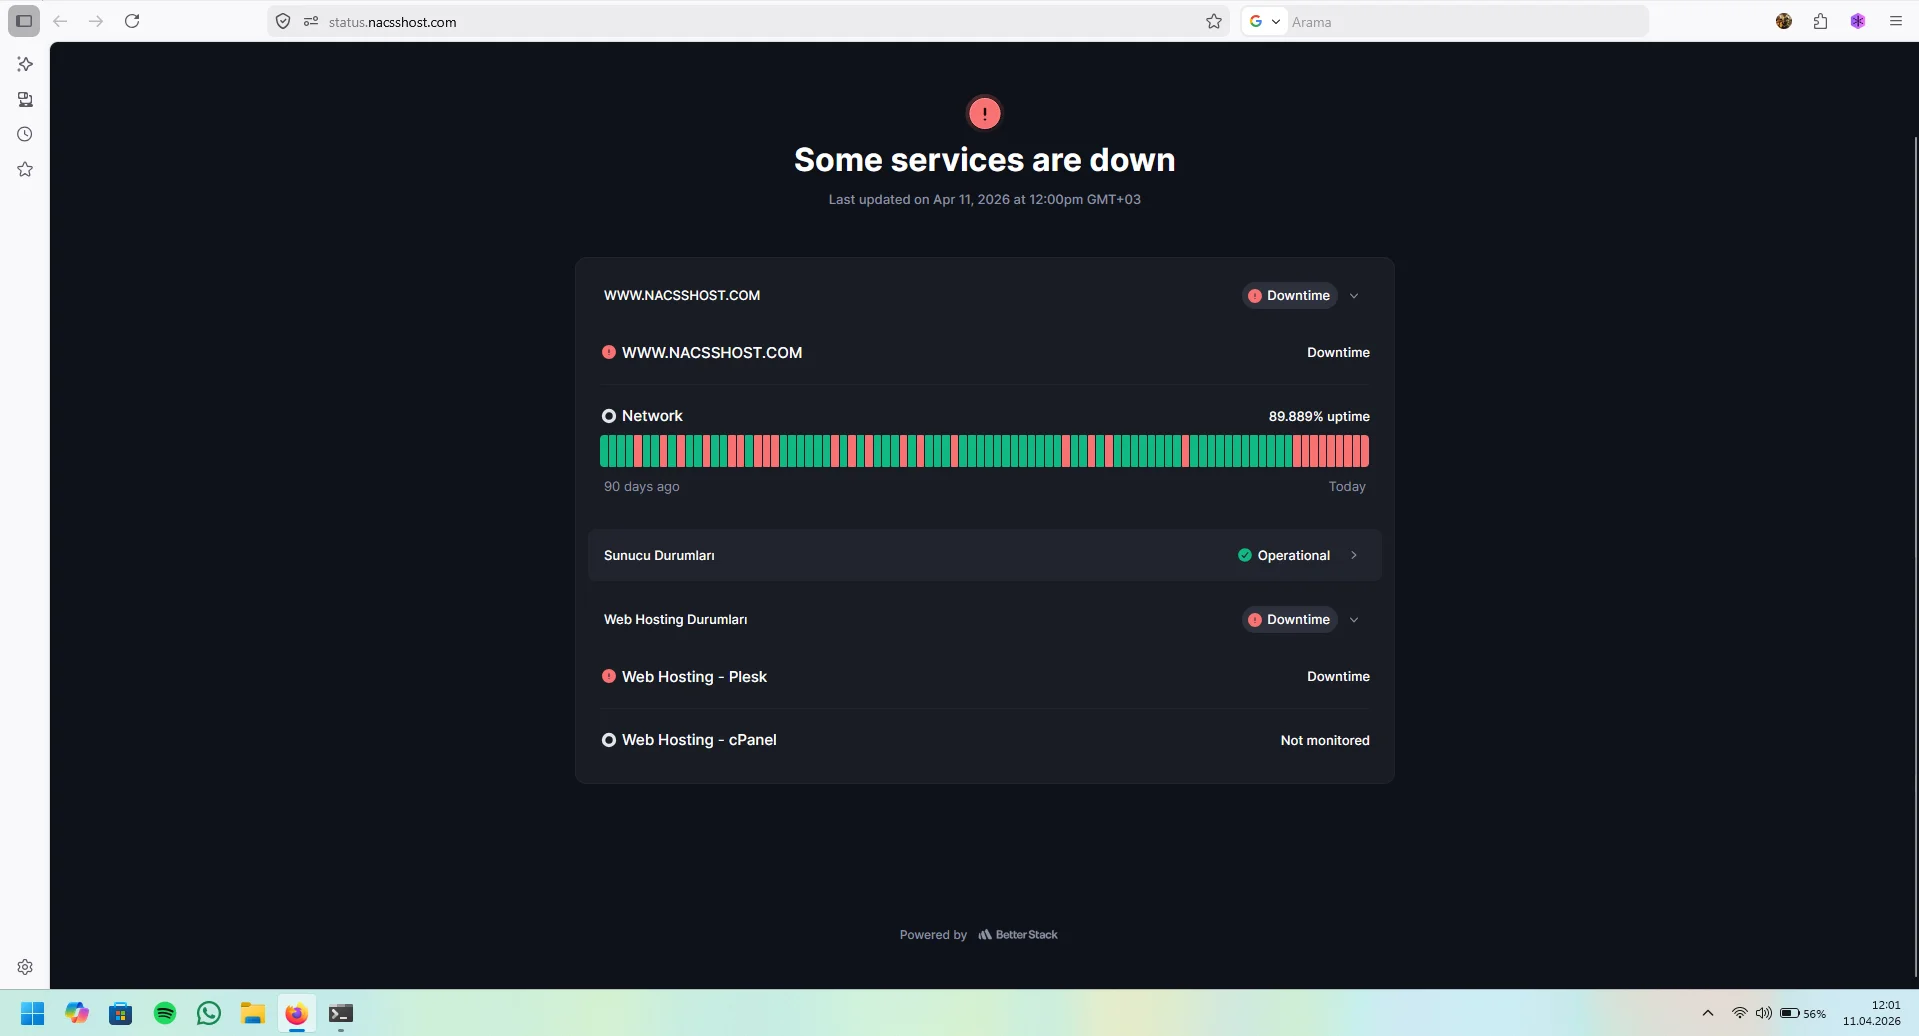Click the battery 56% indicator
This screenshot has width=1919, height=1036.
[x=1803, y=1013]
